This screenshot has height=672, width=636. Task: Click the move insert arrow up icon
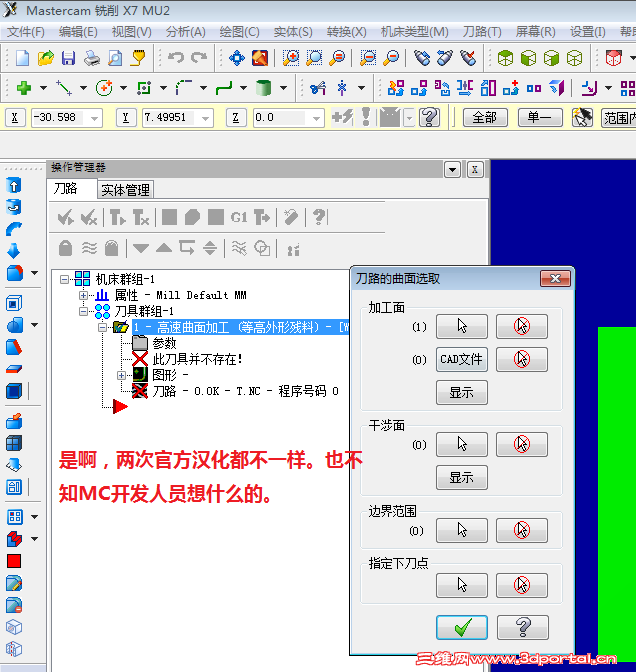(x=164, y=248)
